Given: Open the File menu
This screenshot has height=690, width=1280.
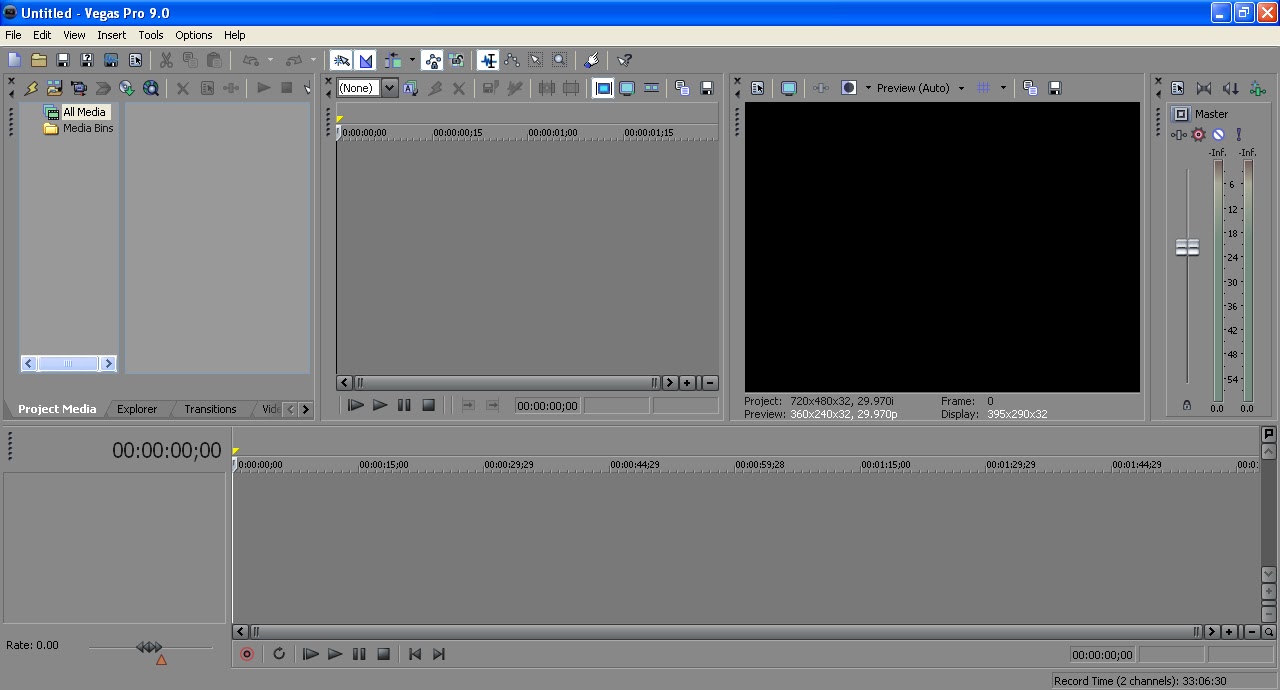Looking at the screenshot, I should [x=13, y=35].
